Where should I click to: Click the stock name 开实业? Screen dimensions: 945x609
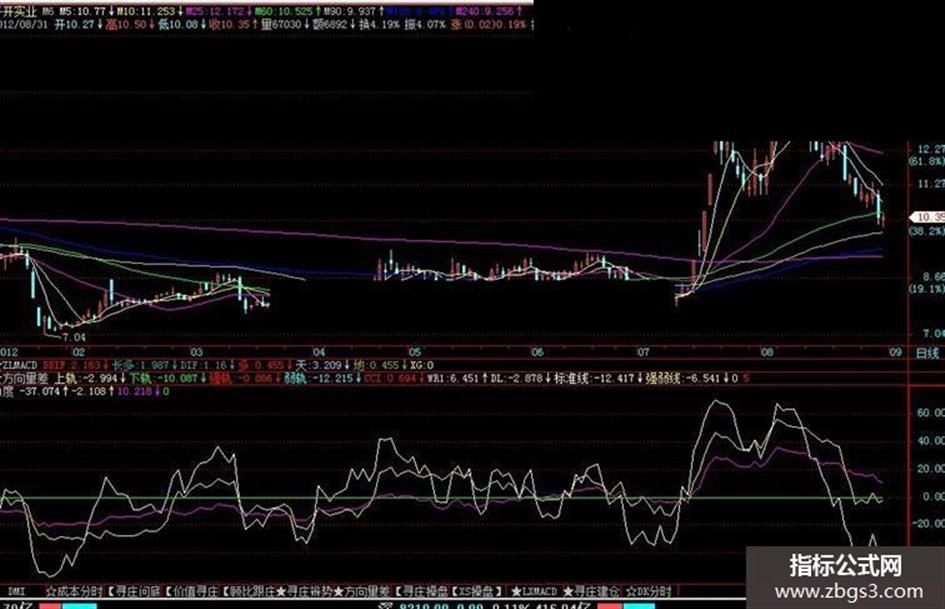point(20,11)
